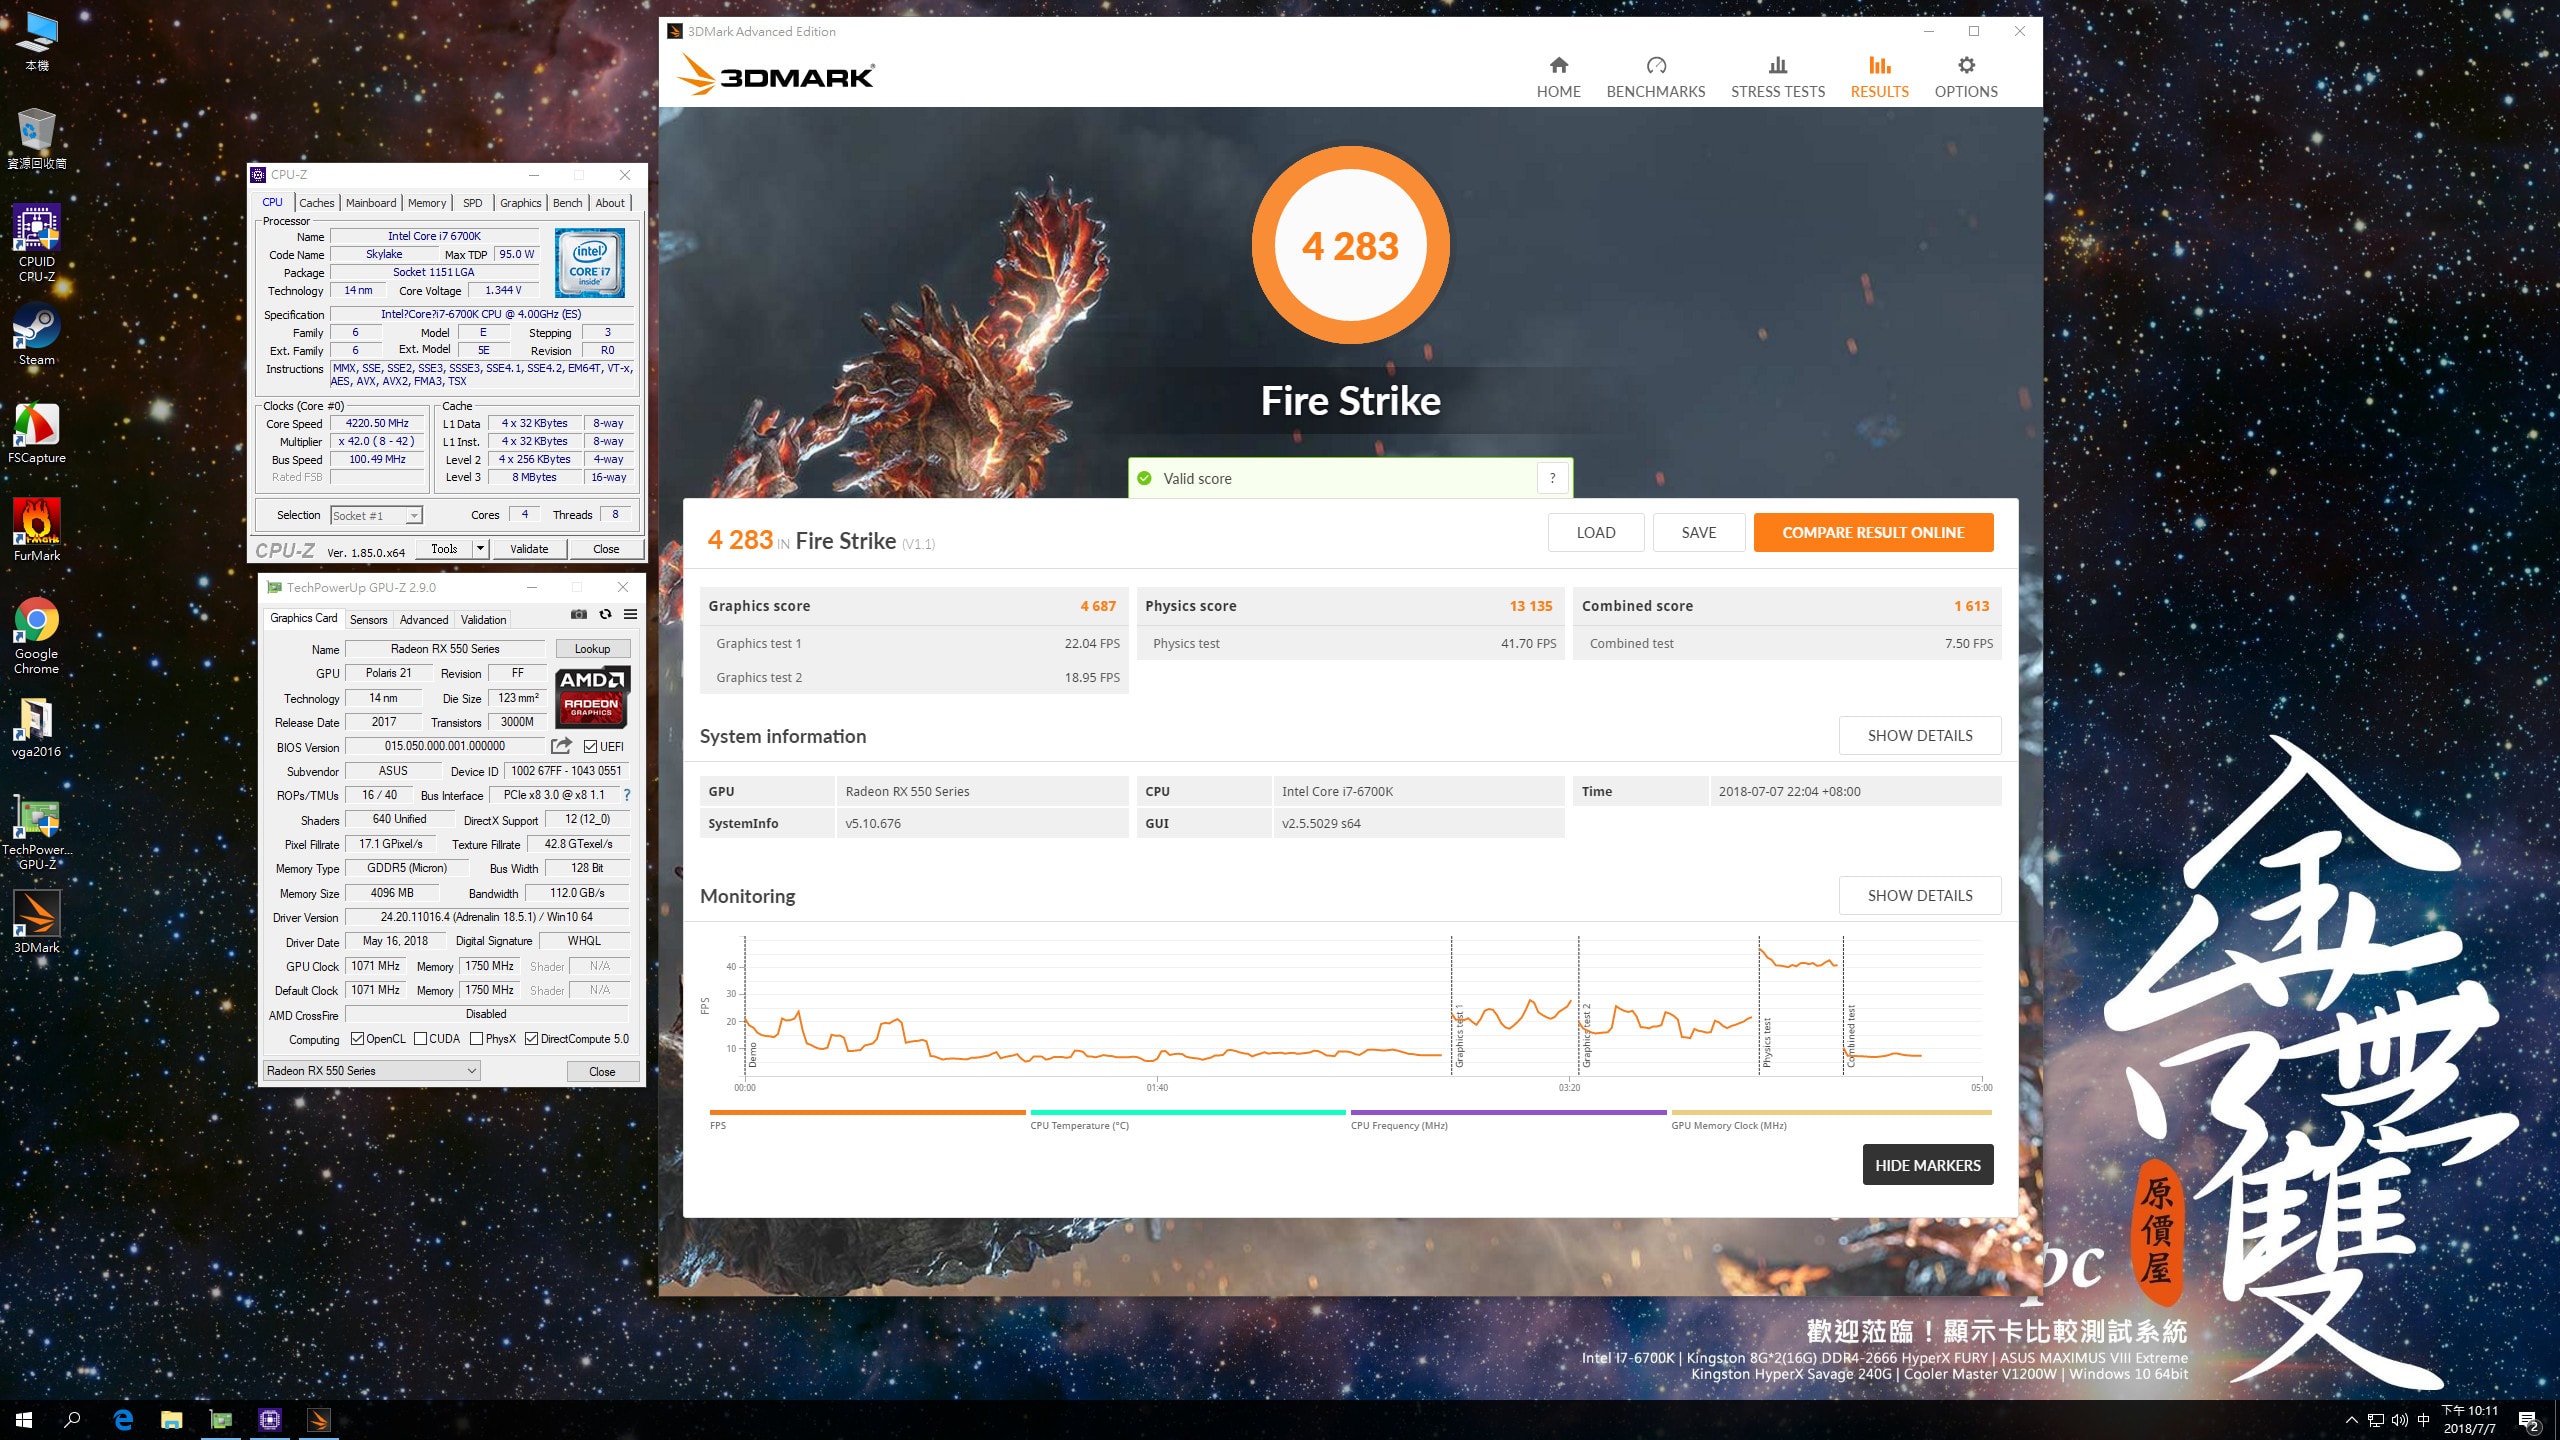Open the 3DMark Benchmarks section

click(x=1656, y=77)
